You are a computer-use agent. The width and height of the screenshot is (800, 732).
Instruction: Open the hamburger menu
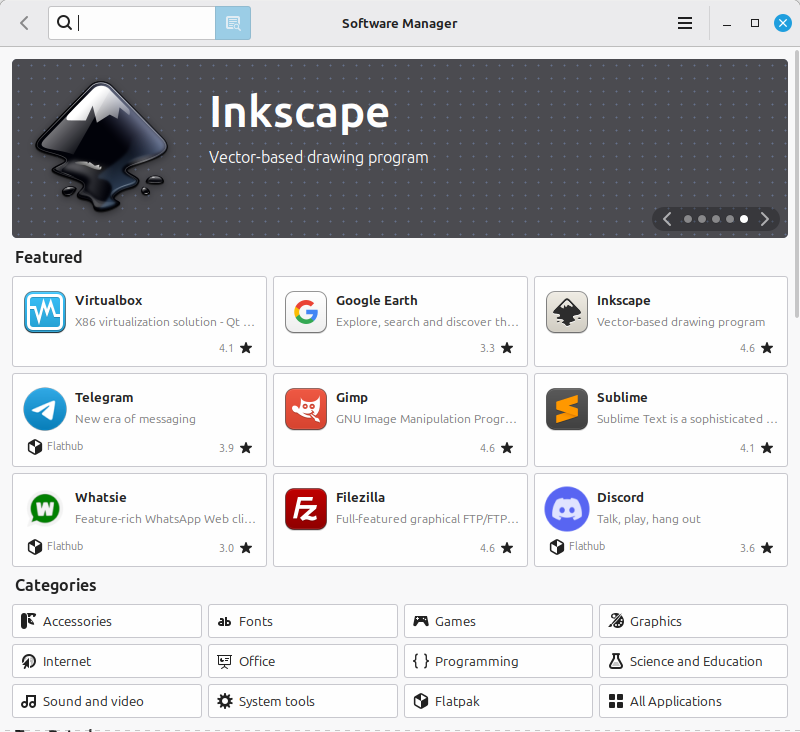pos(685,23)
